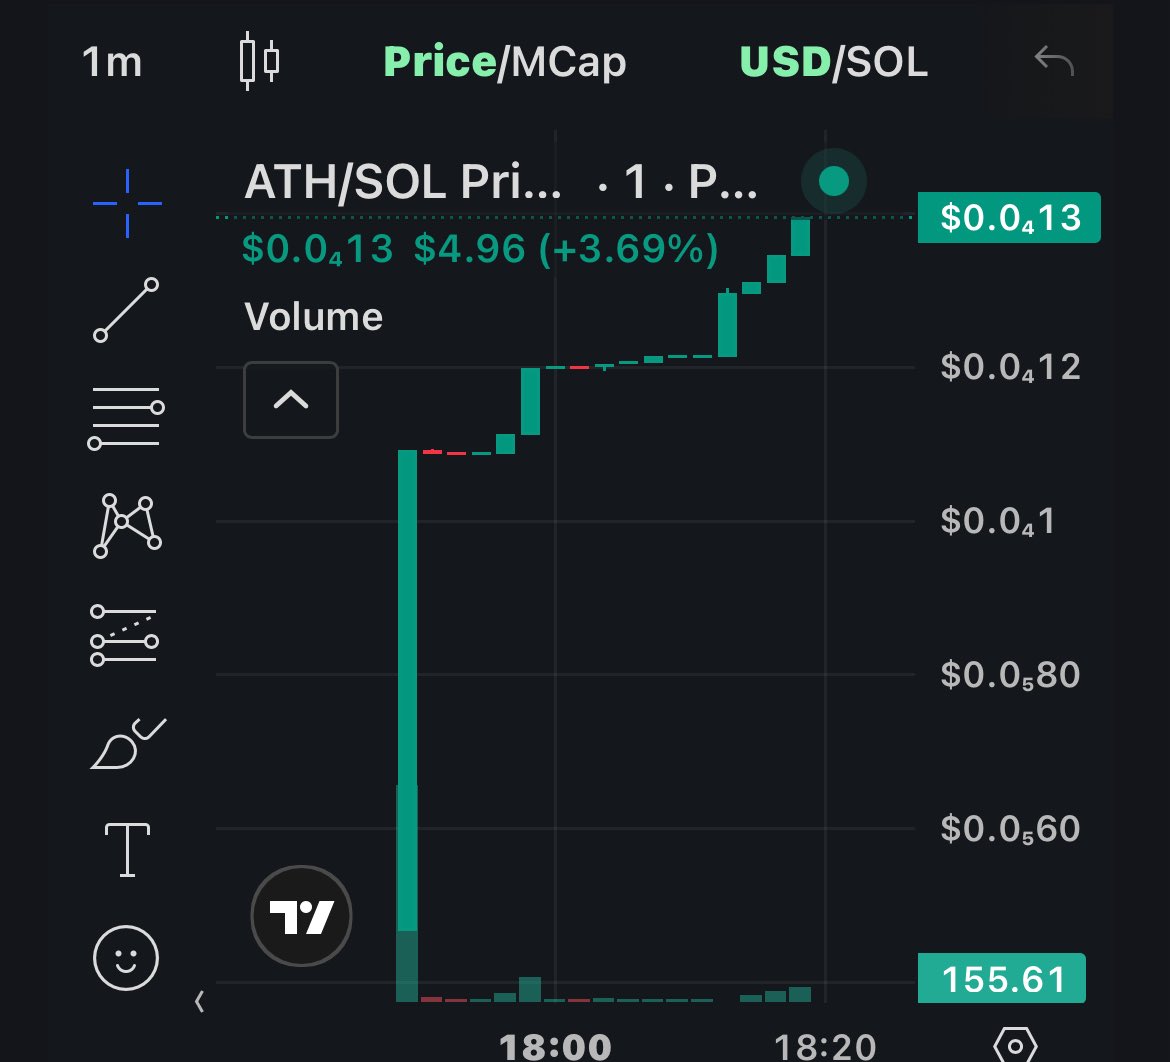Click the 18:00 time axis label
This screenshot has height=1062, width=1170.
[x=555, y=1047]
